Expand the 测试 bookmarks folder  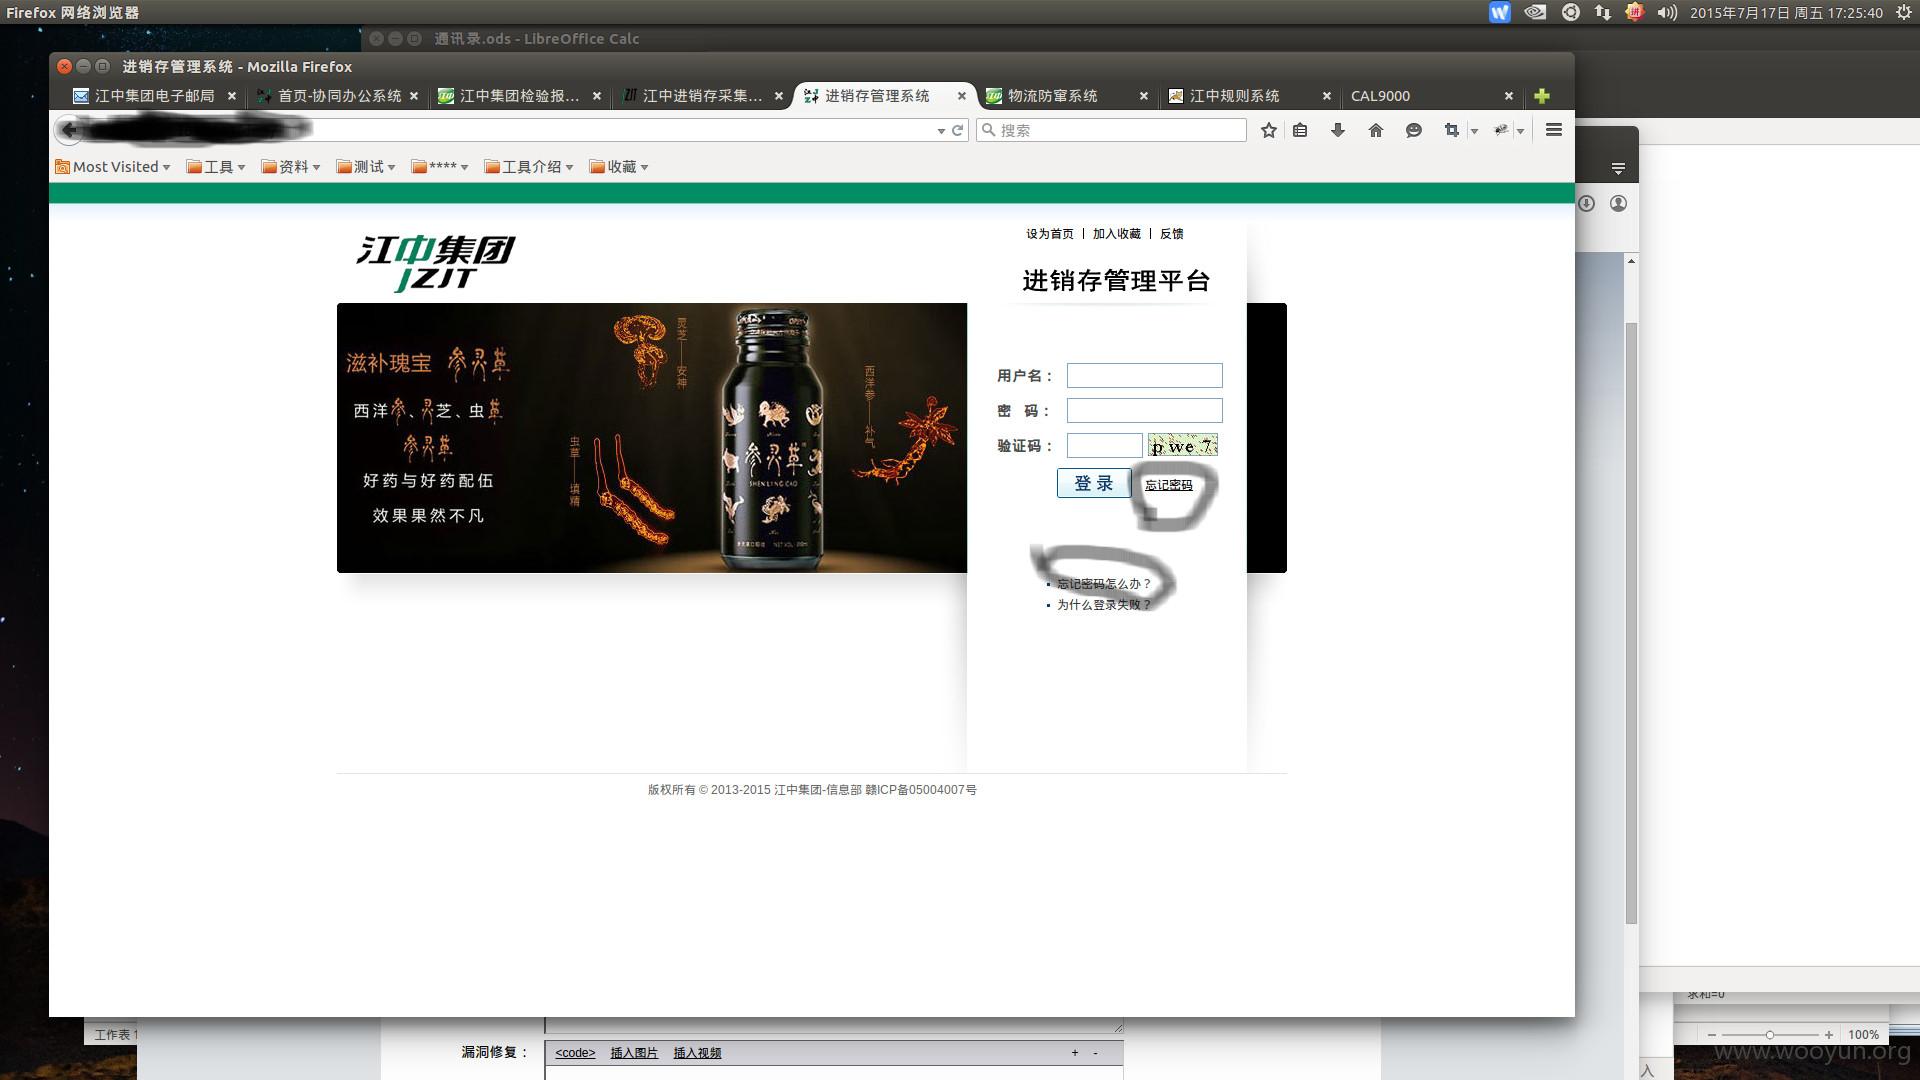coord(366,167)
